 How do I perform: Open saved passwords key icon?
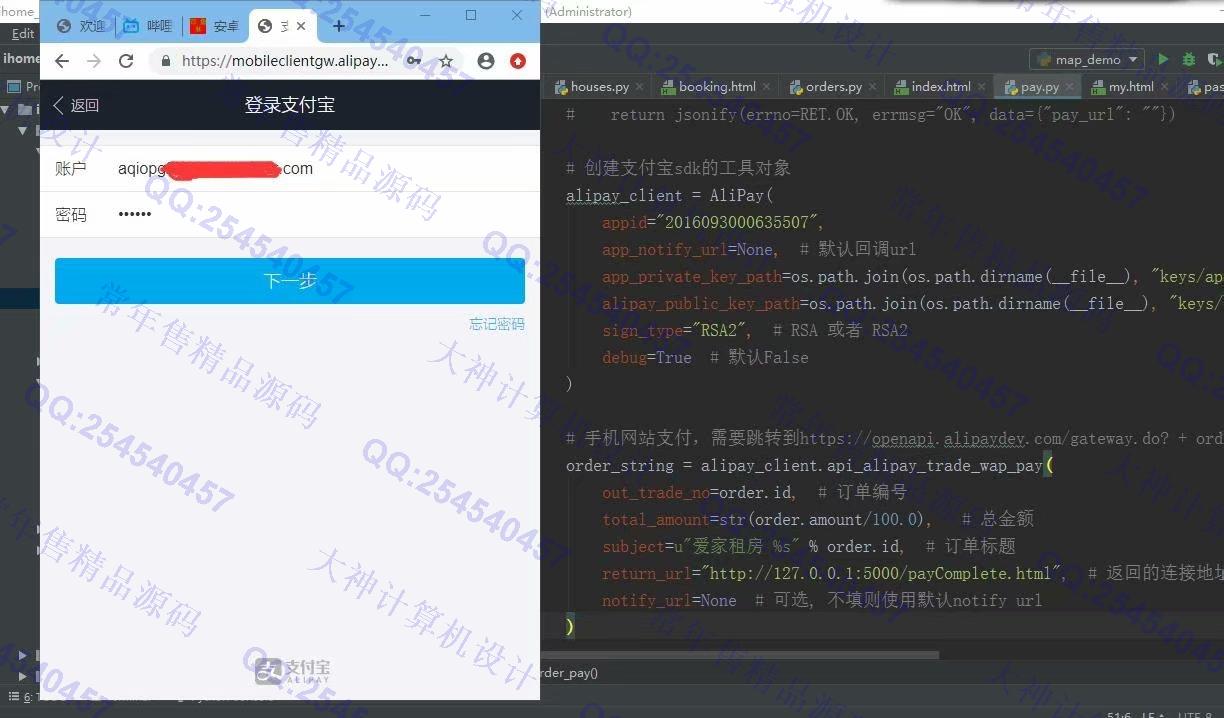click(x=413, y=61)
